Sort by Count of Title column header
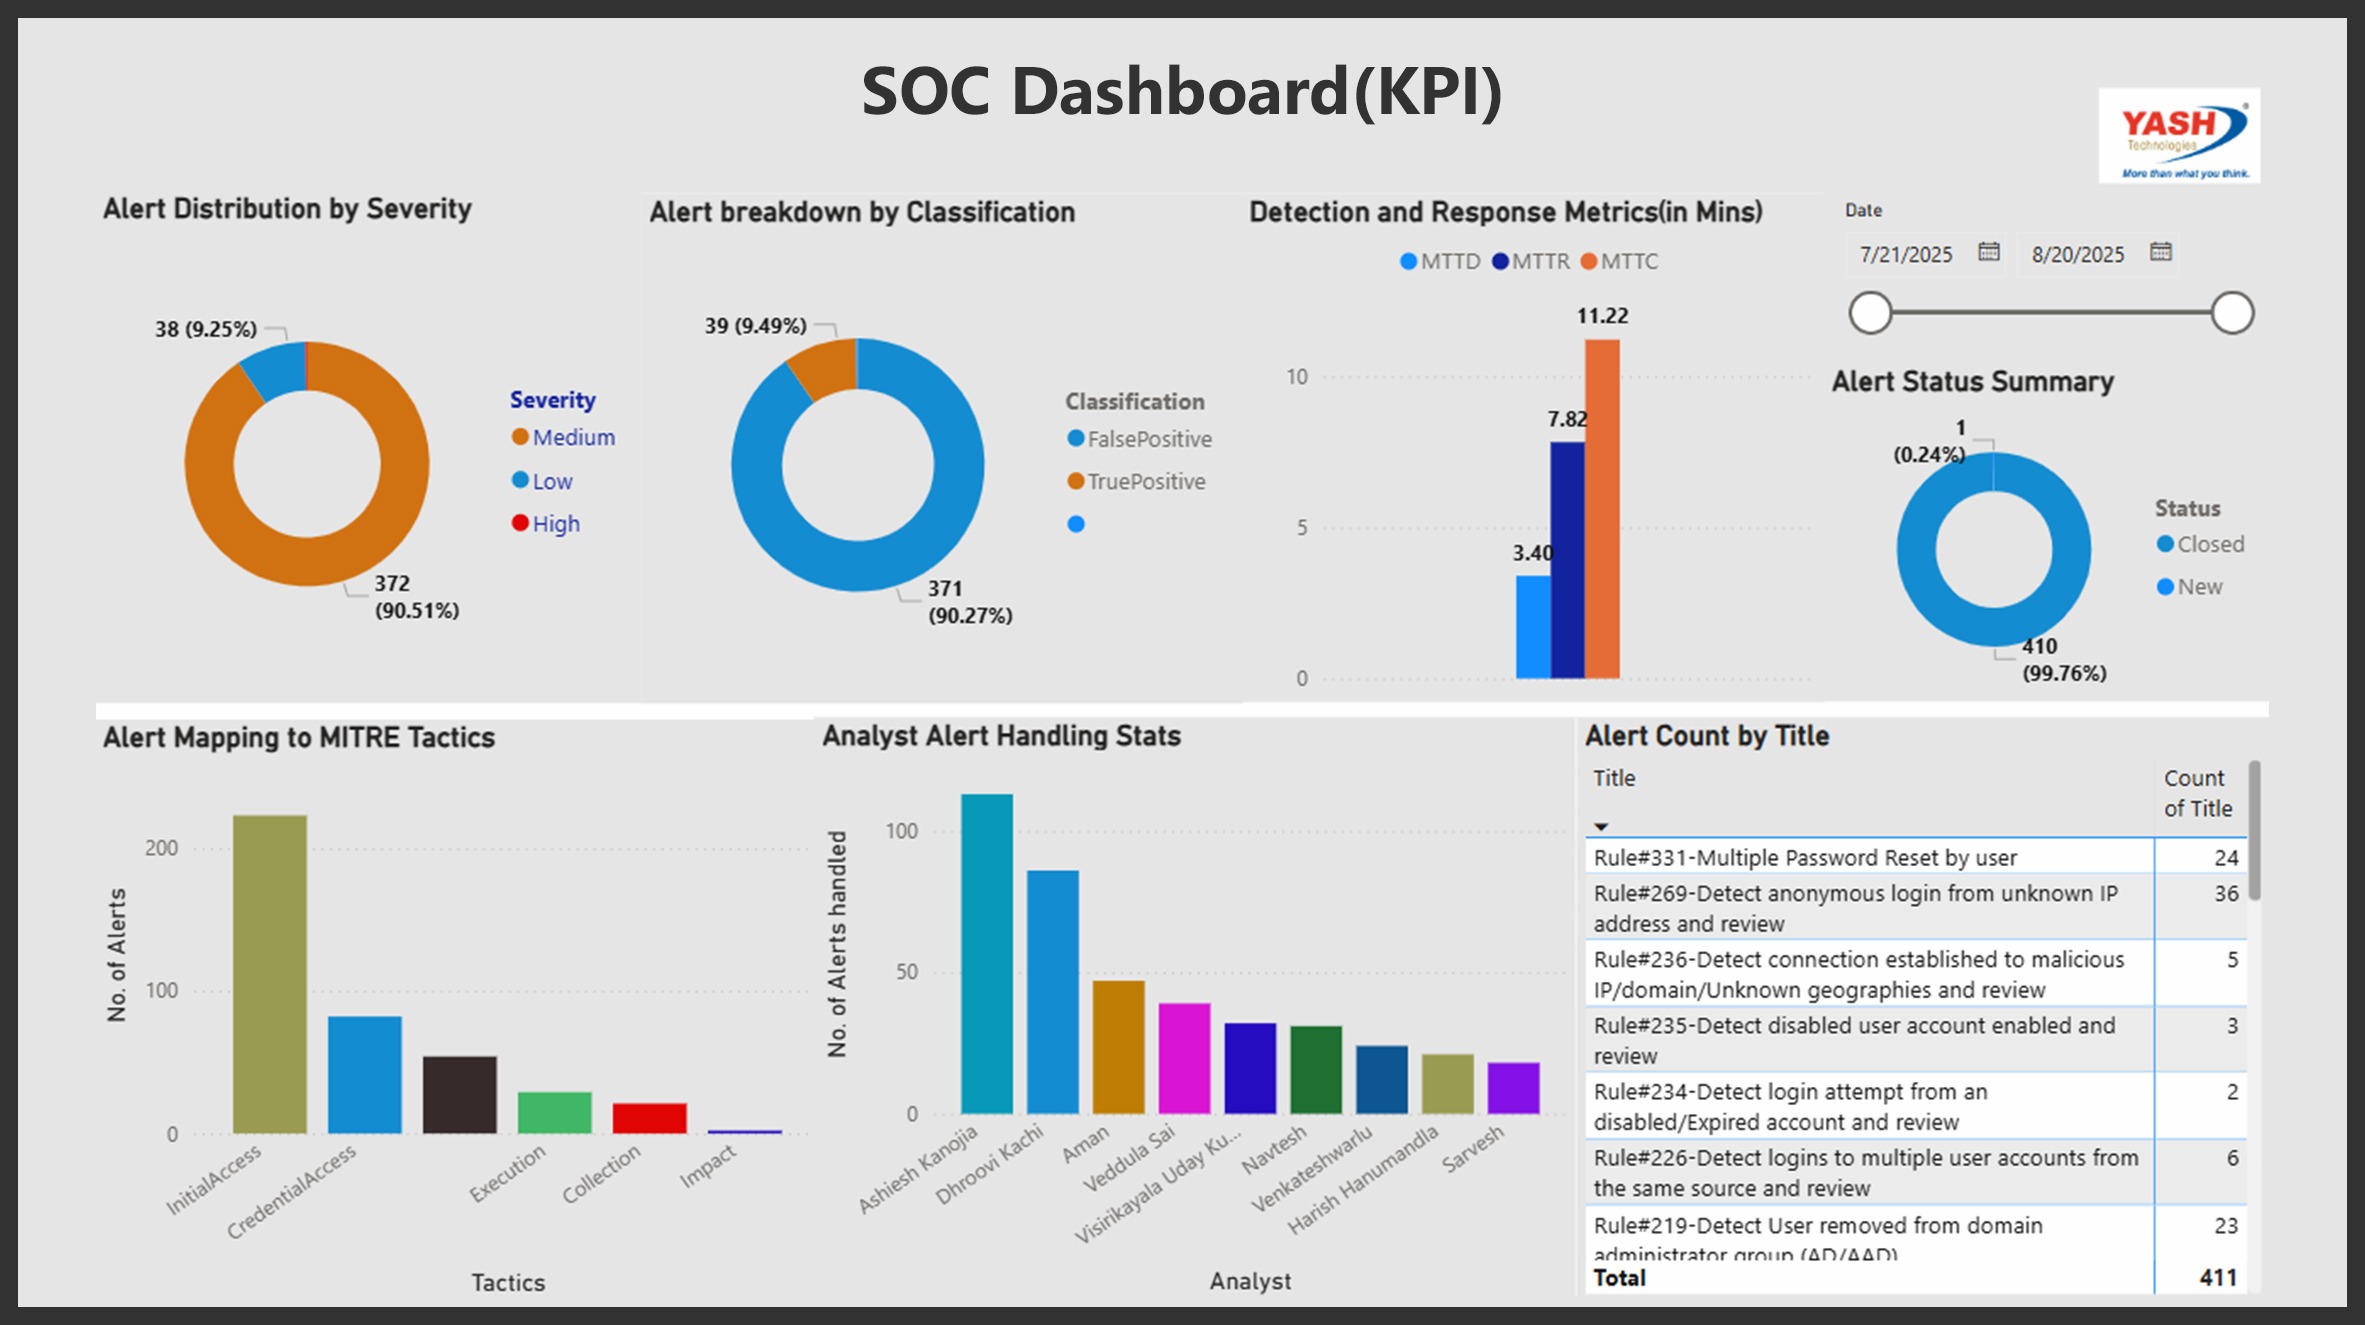The image size is (2365, 1325). [x=2197, y=793]
